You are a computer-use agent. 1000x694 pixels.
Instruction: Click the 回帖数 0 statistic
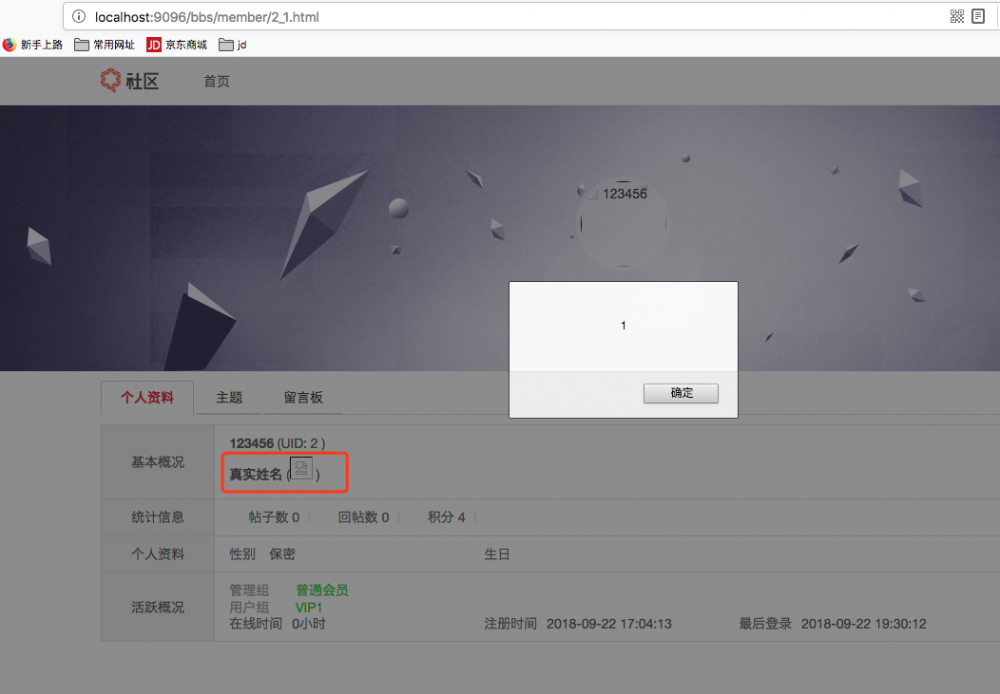click(x=364, y=517)
